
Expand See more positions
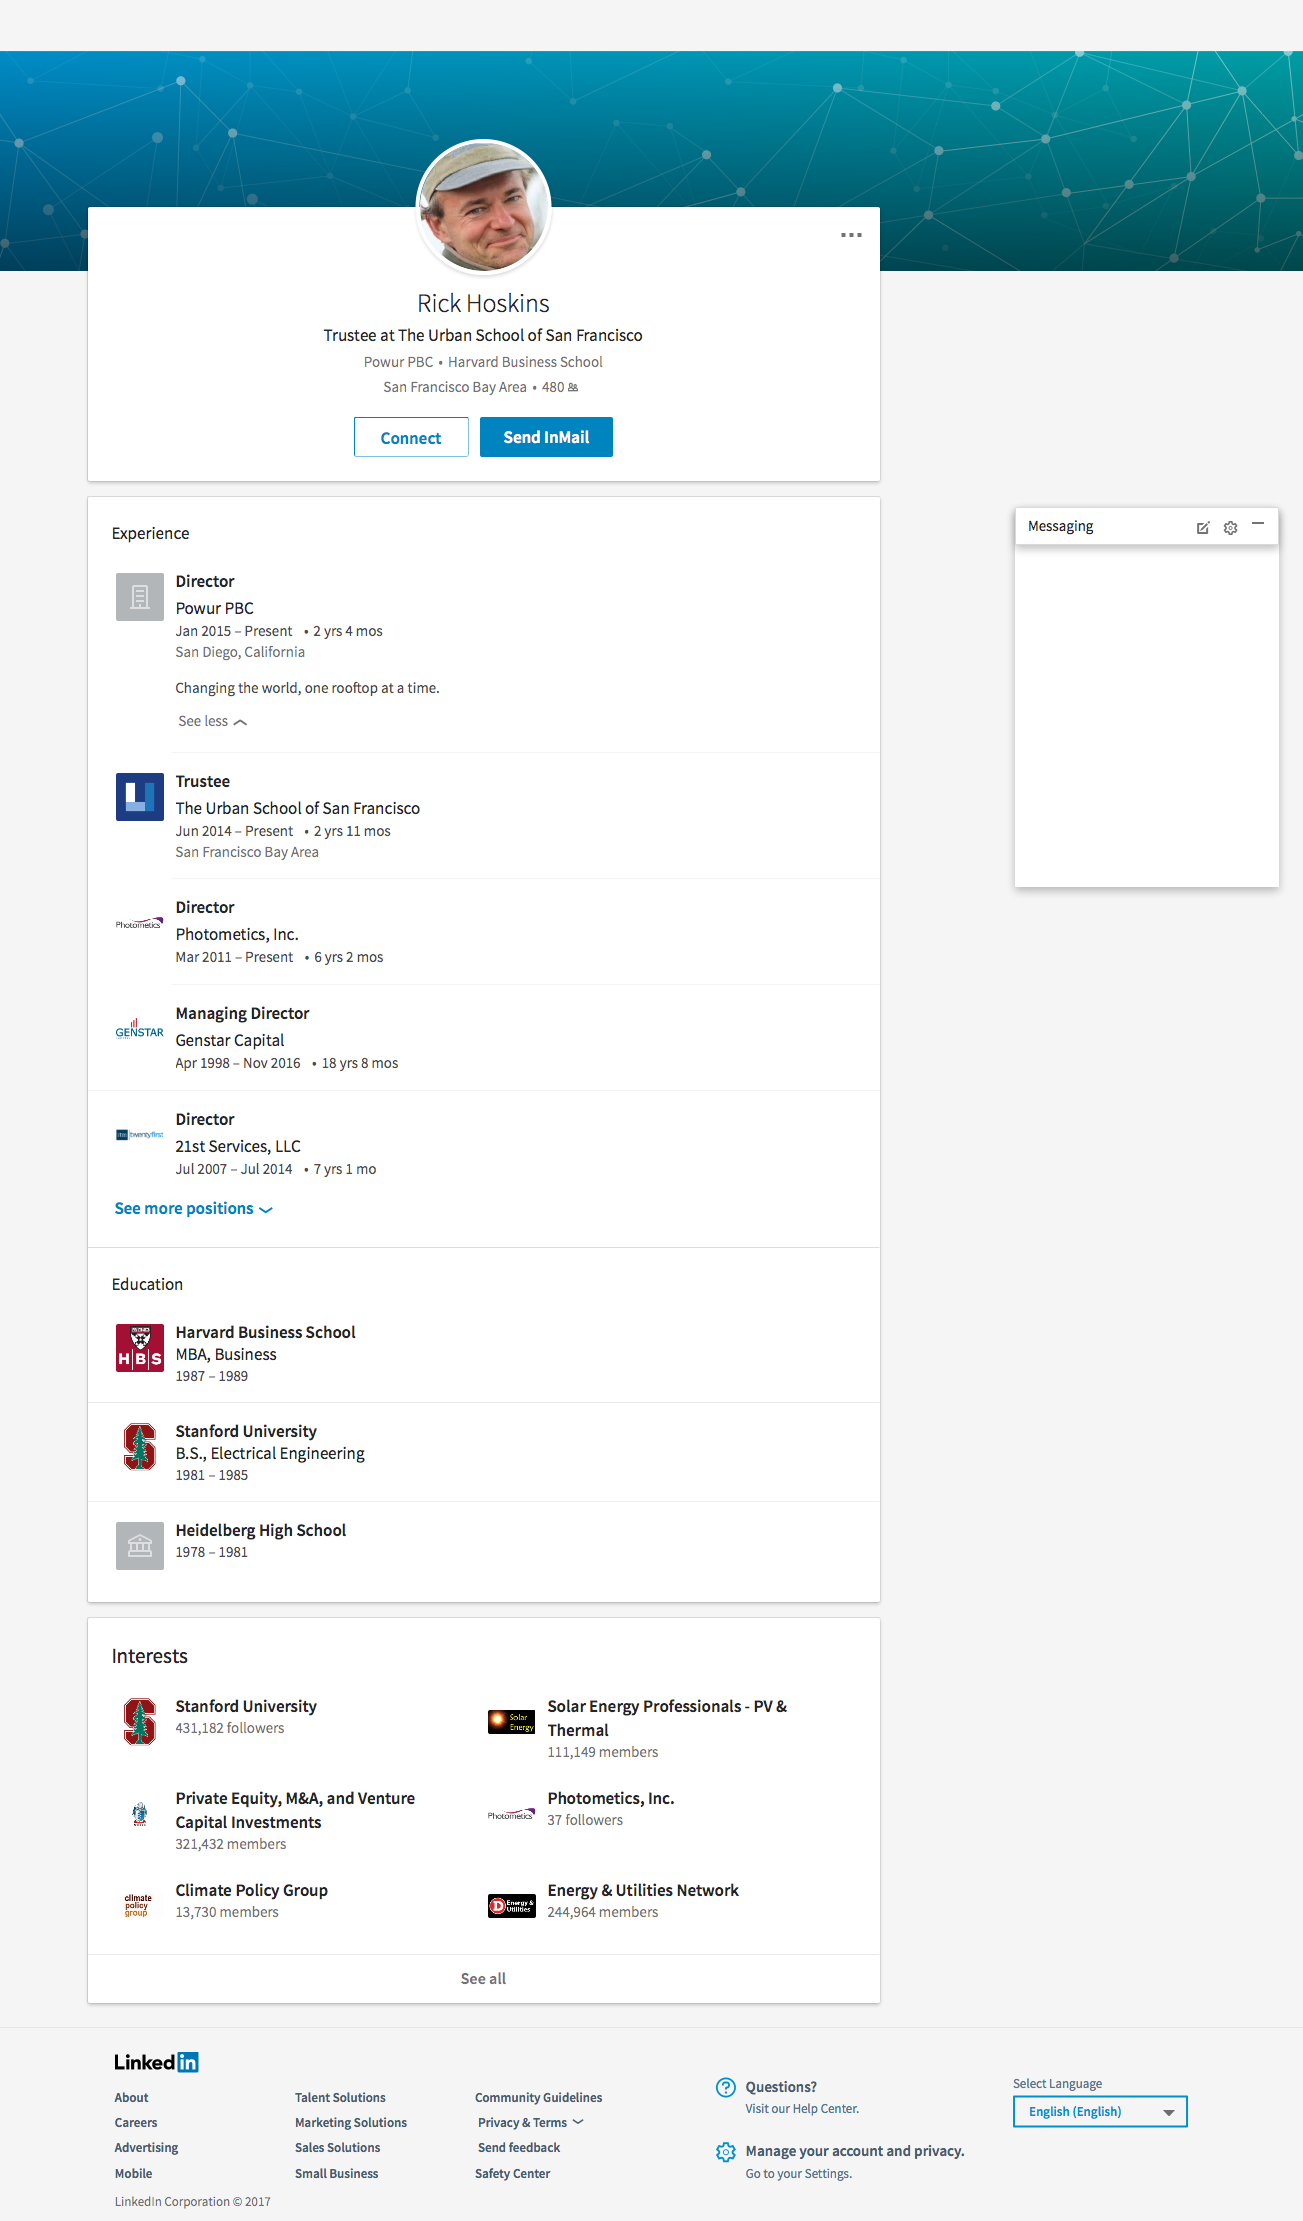click(193, 1209)
